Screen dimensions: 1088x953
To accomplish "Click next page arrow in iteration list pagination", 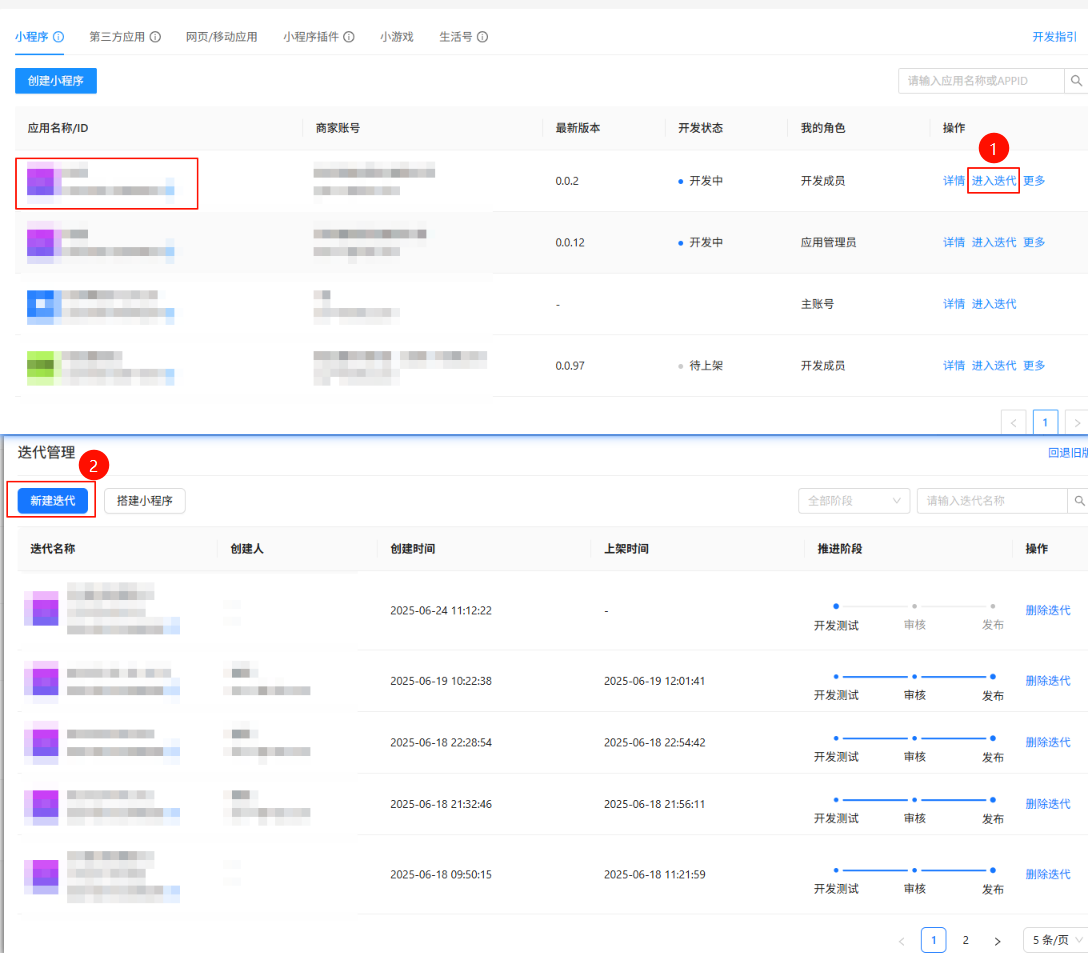I will click(997, 941).
